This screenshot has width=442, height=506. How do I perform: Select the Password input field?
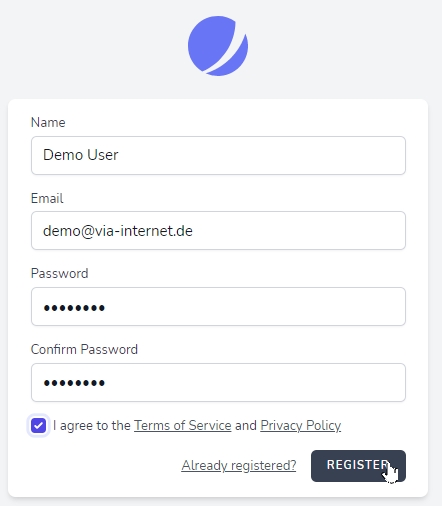coord(218,307)
